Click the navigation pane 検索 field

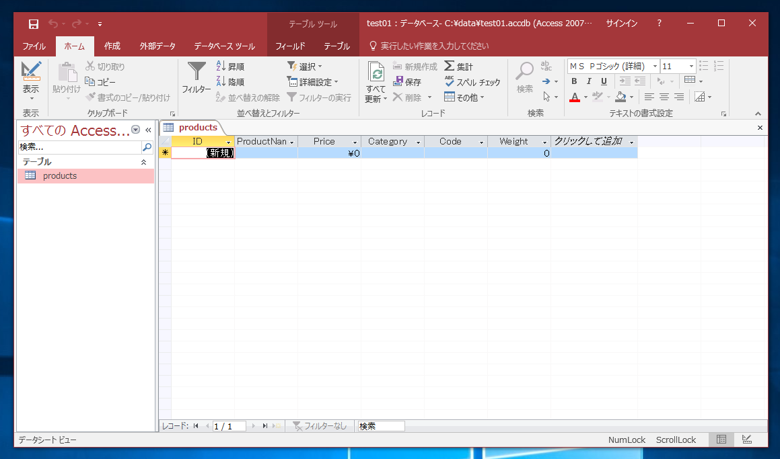pyautogui.click(x=80, y=147)
